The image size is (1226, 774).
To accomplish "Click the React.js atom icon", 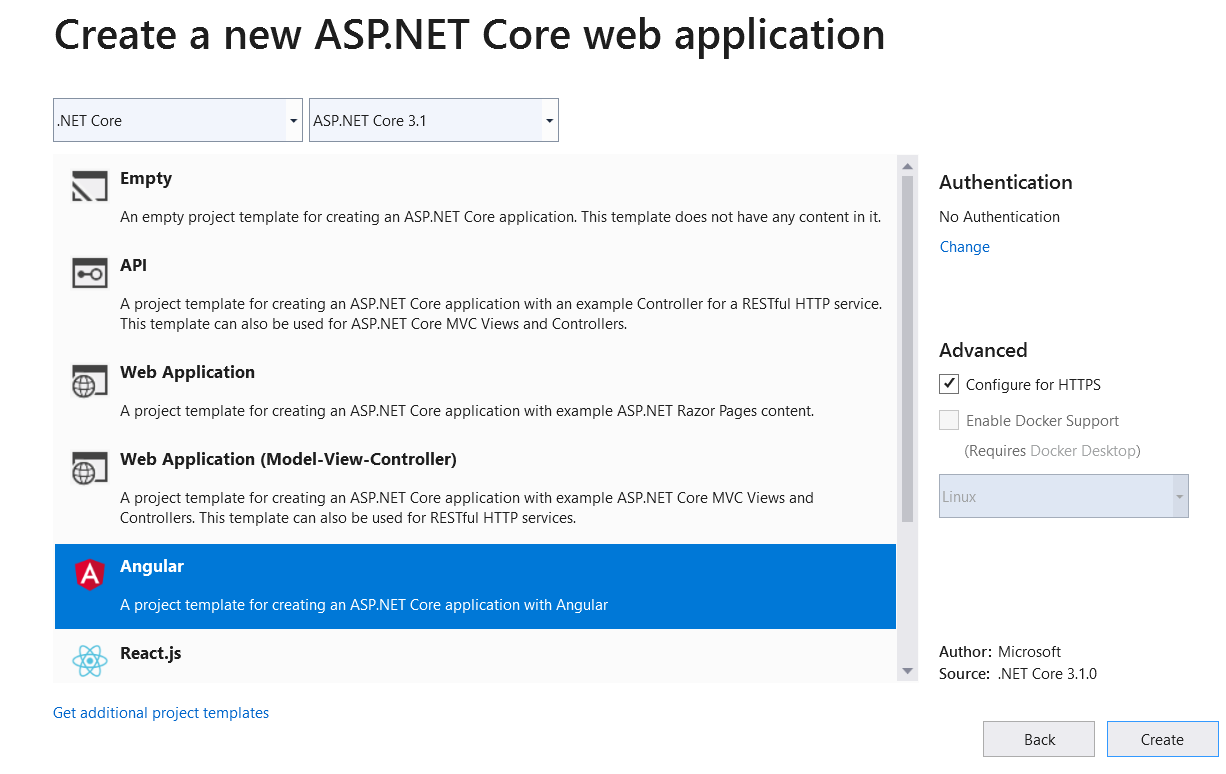I will [90, 660].
